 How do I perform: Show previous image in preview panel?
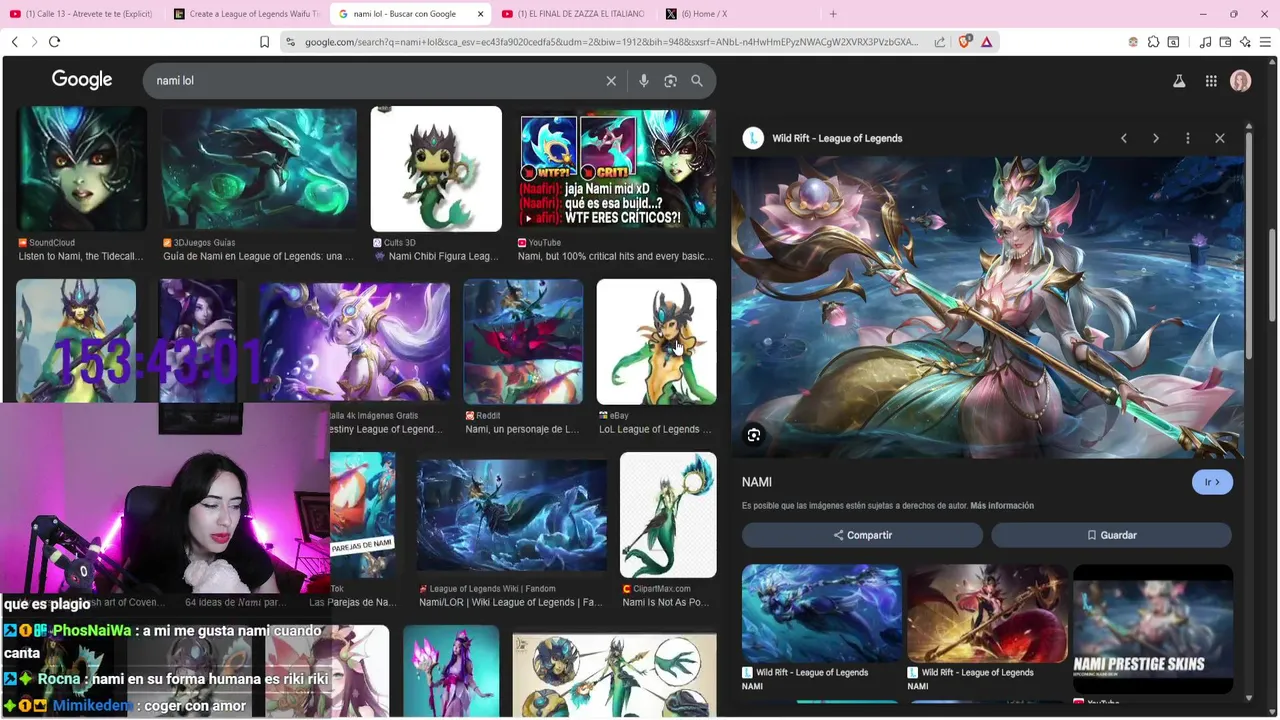click(1123, 138)
